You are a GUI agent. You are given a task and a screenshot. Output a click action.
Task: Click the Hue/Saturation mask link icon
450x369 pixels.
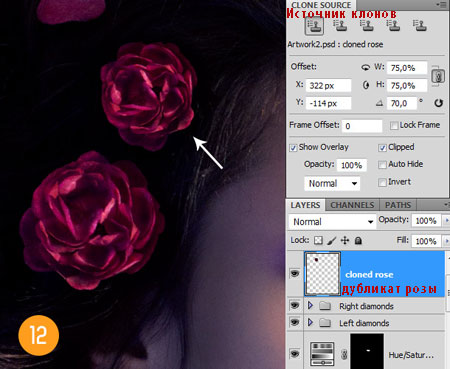[x=344, y=355]
